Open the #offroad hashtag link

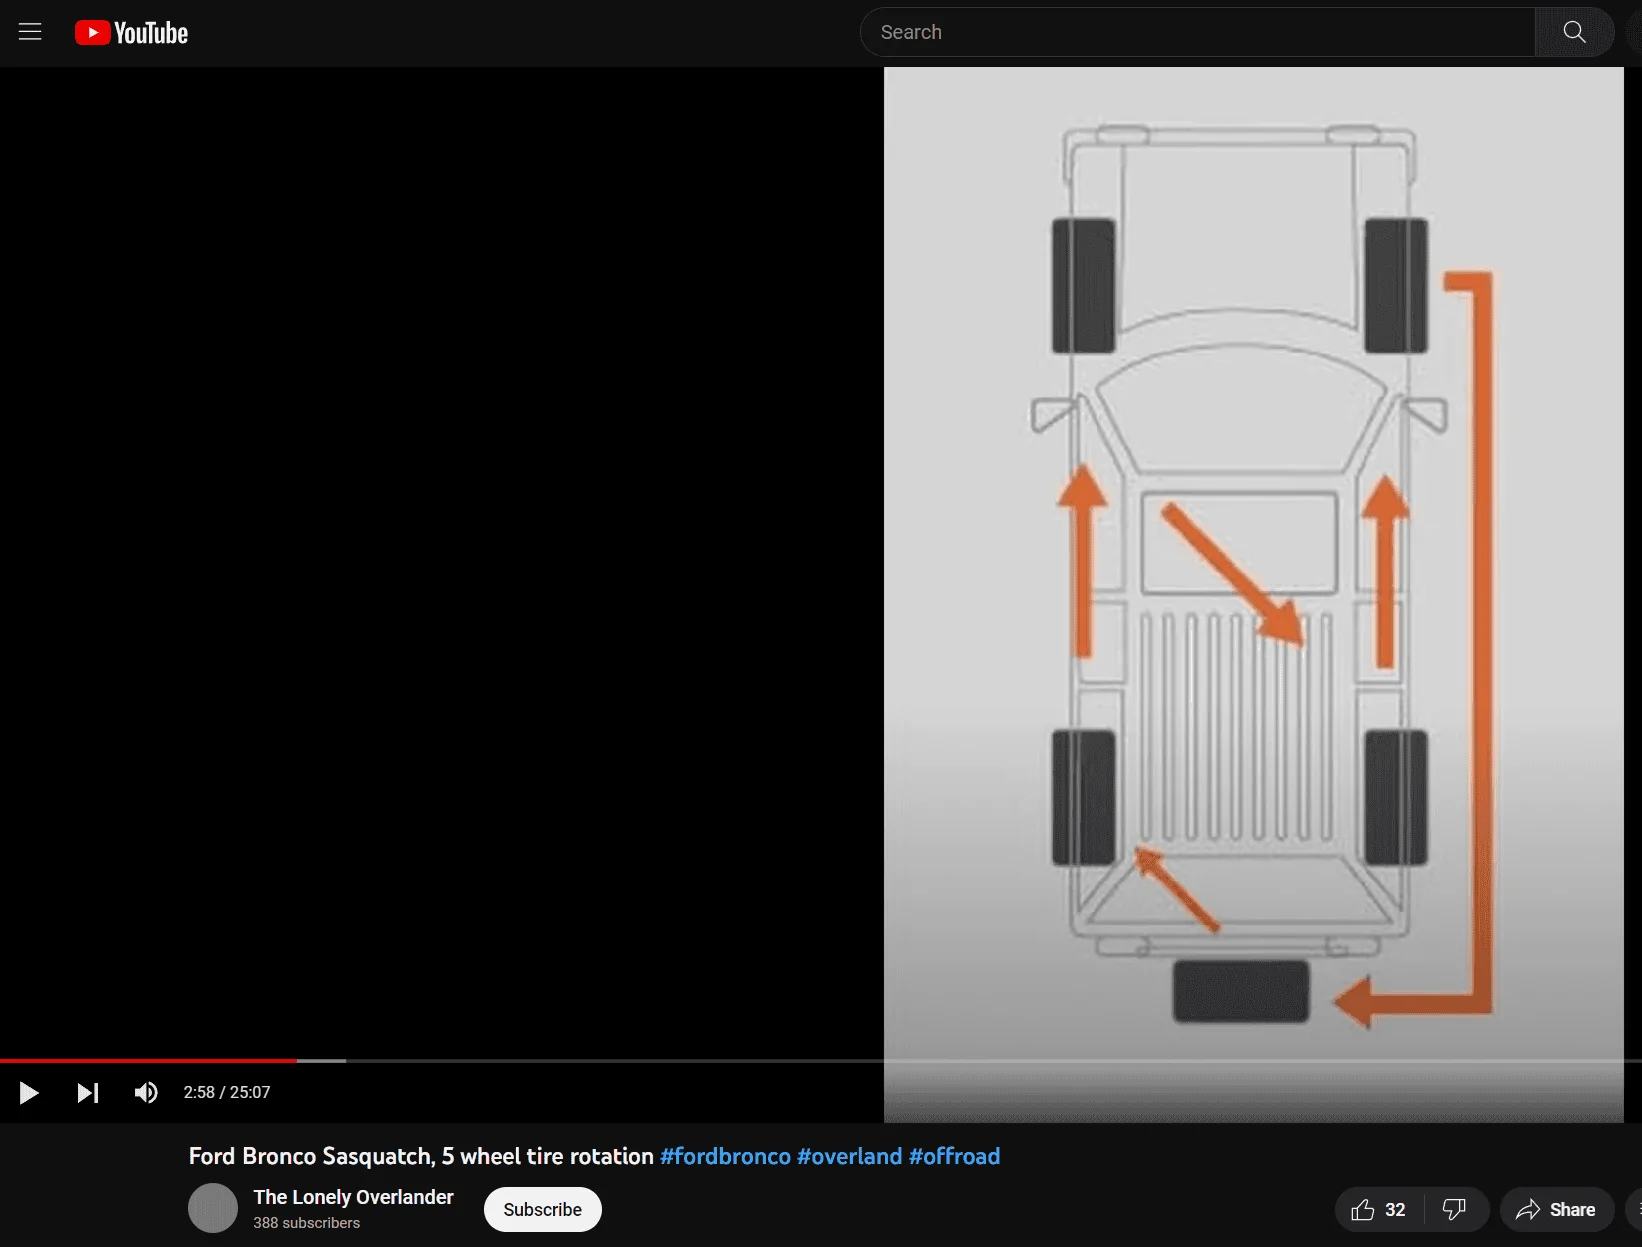(954, 1157)
